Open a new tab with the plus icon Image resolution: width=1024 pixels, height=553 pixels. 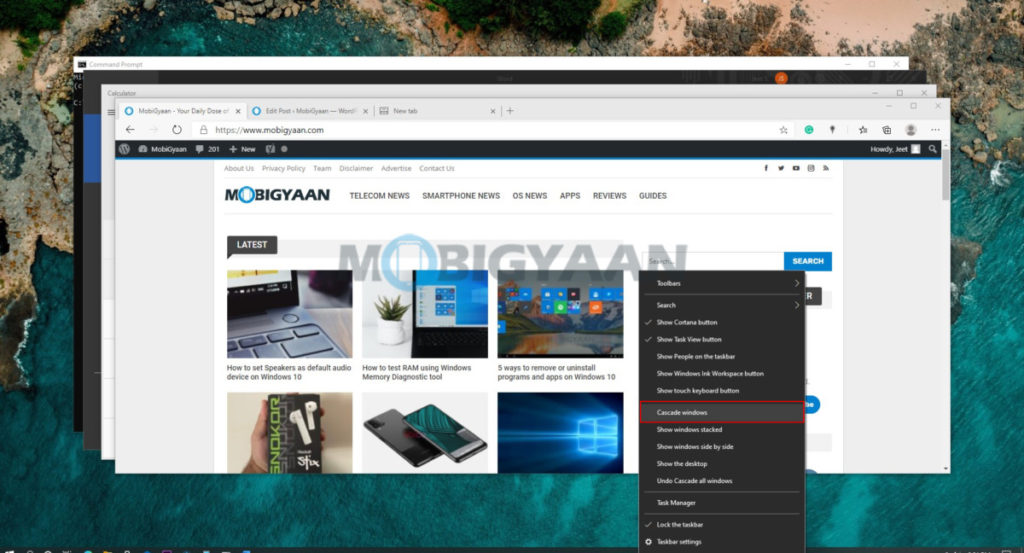pos(510,111)
